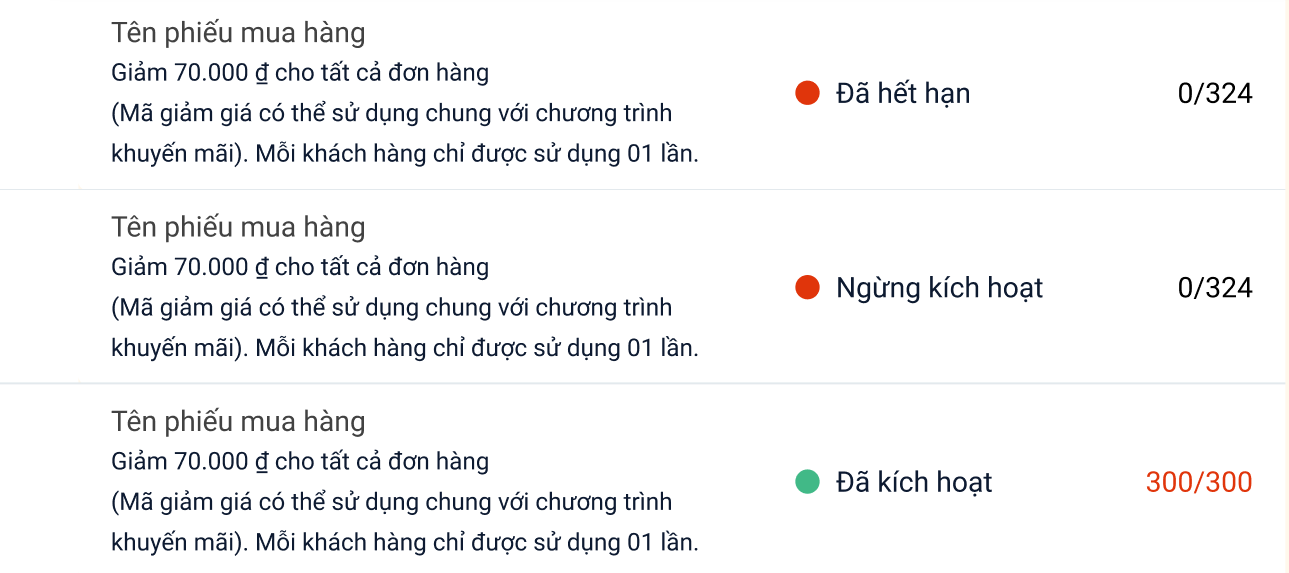This screenshot has width=1289, height=573.
Task: Click the 0/324 count in the expired voucher row
Action: click(1215, 94)
